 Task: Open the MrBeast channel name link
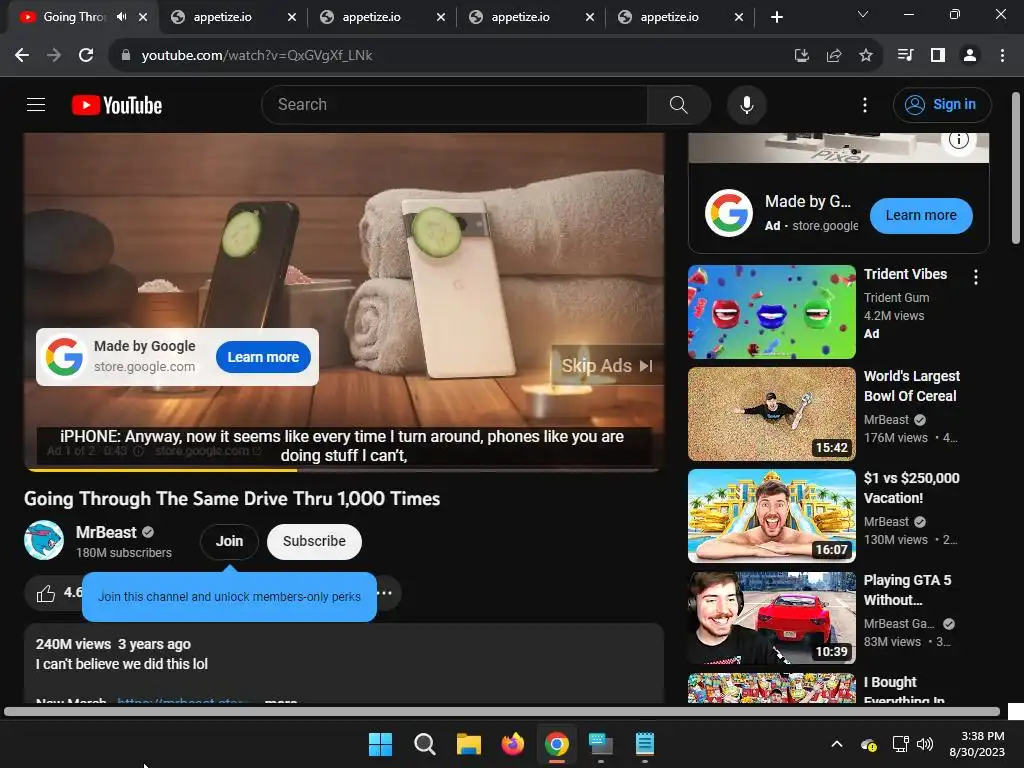tap(106, 532)
